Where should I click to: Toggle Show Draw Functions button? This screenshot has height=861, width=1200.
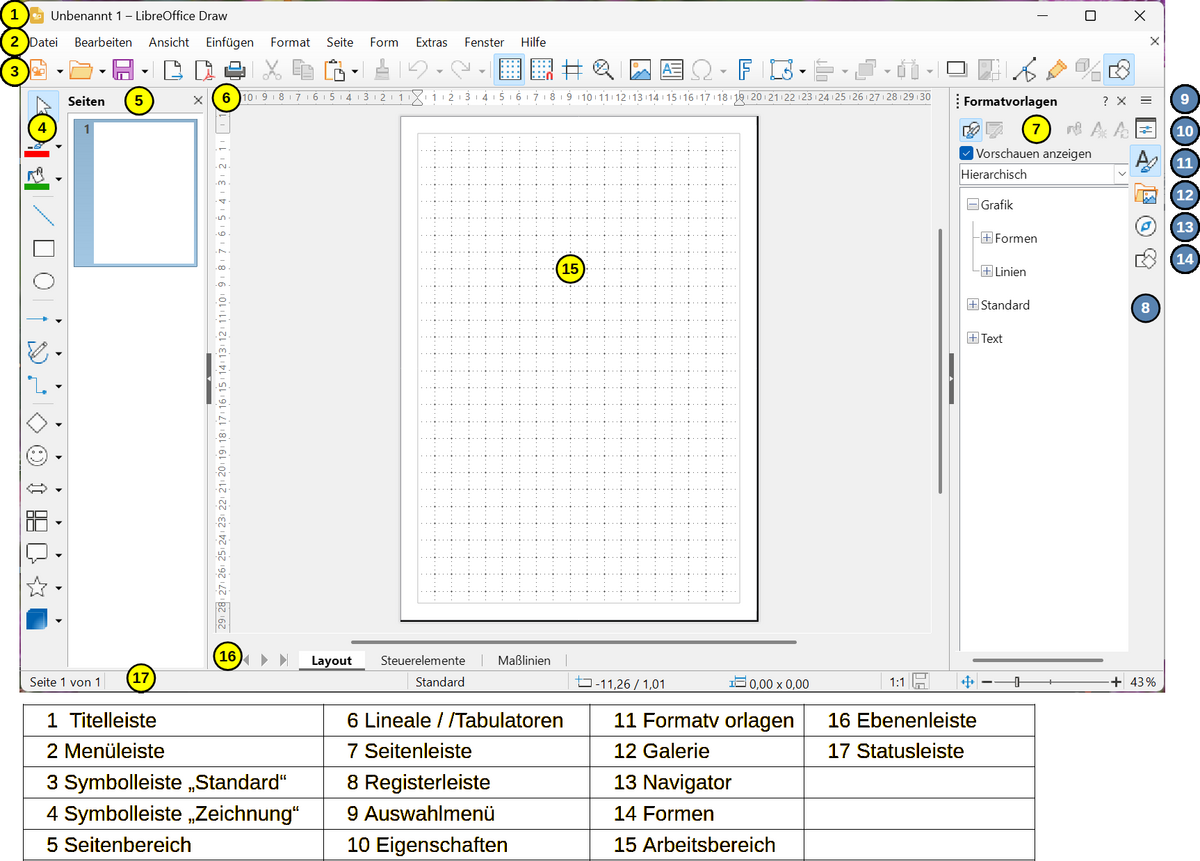point(1120,70)
